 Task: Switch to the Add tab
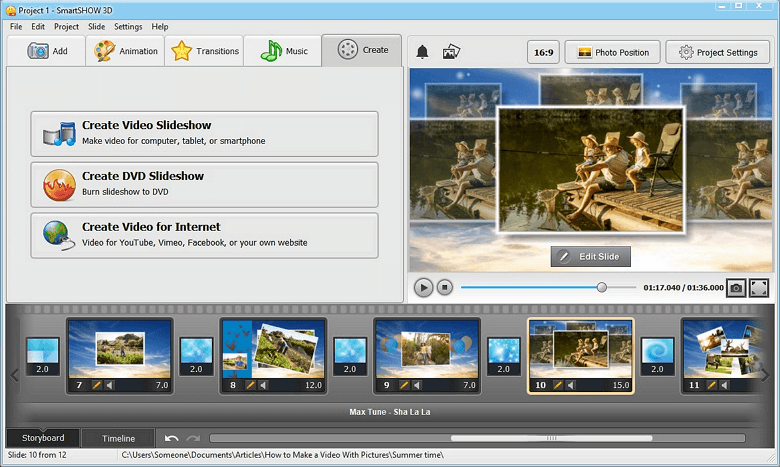(x=46, y=51)
